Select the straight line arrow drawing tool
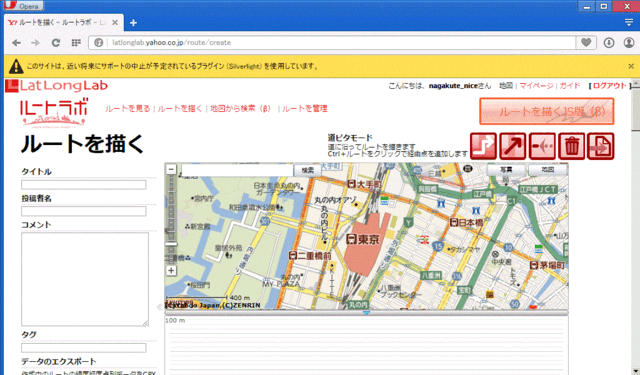This screenshot has height=375, width=640. (513, 146)
